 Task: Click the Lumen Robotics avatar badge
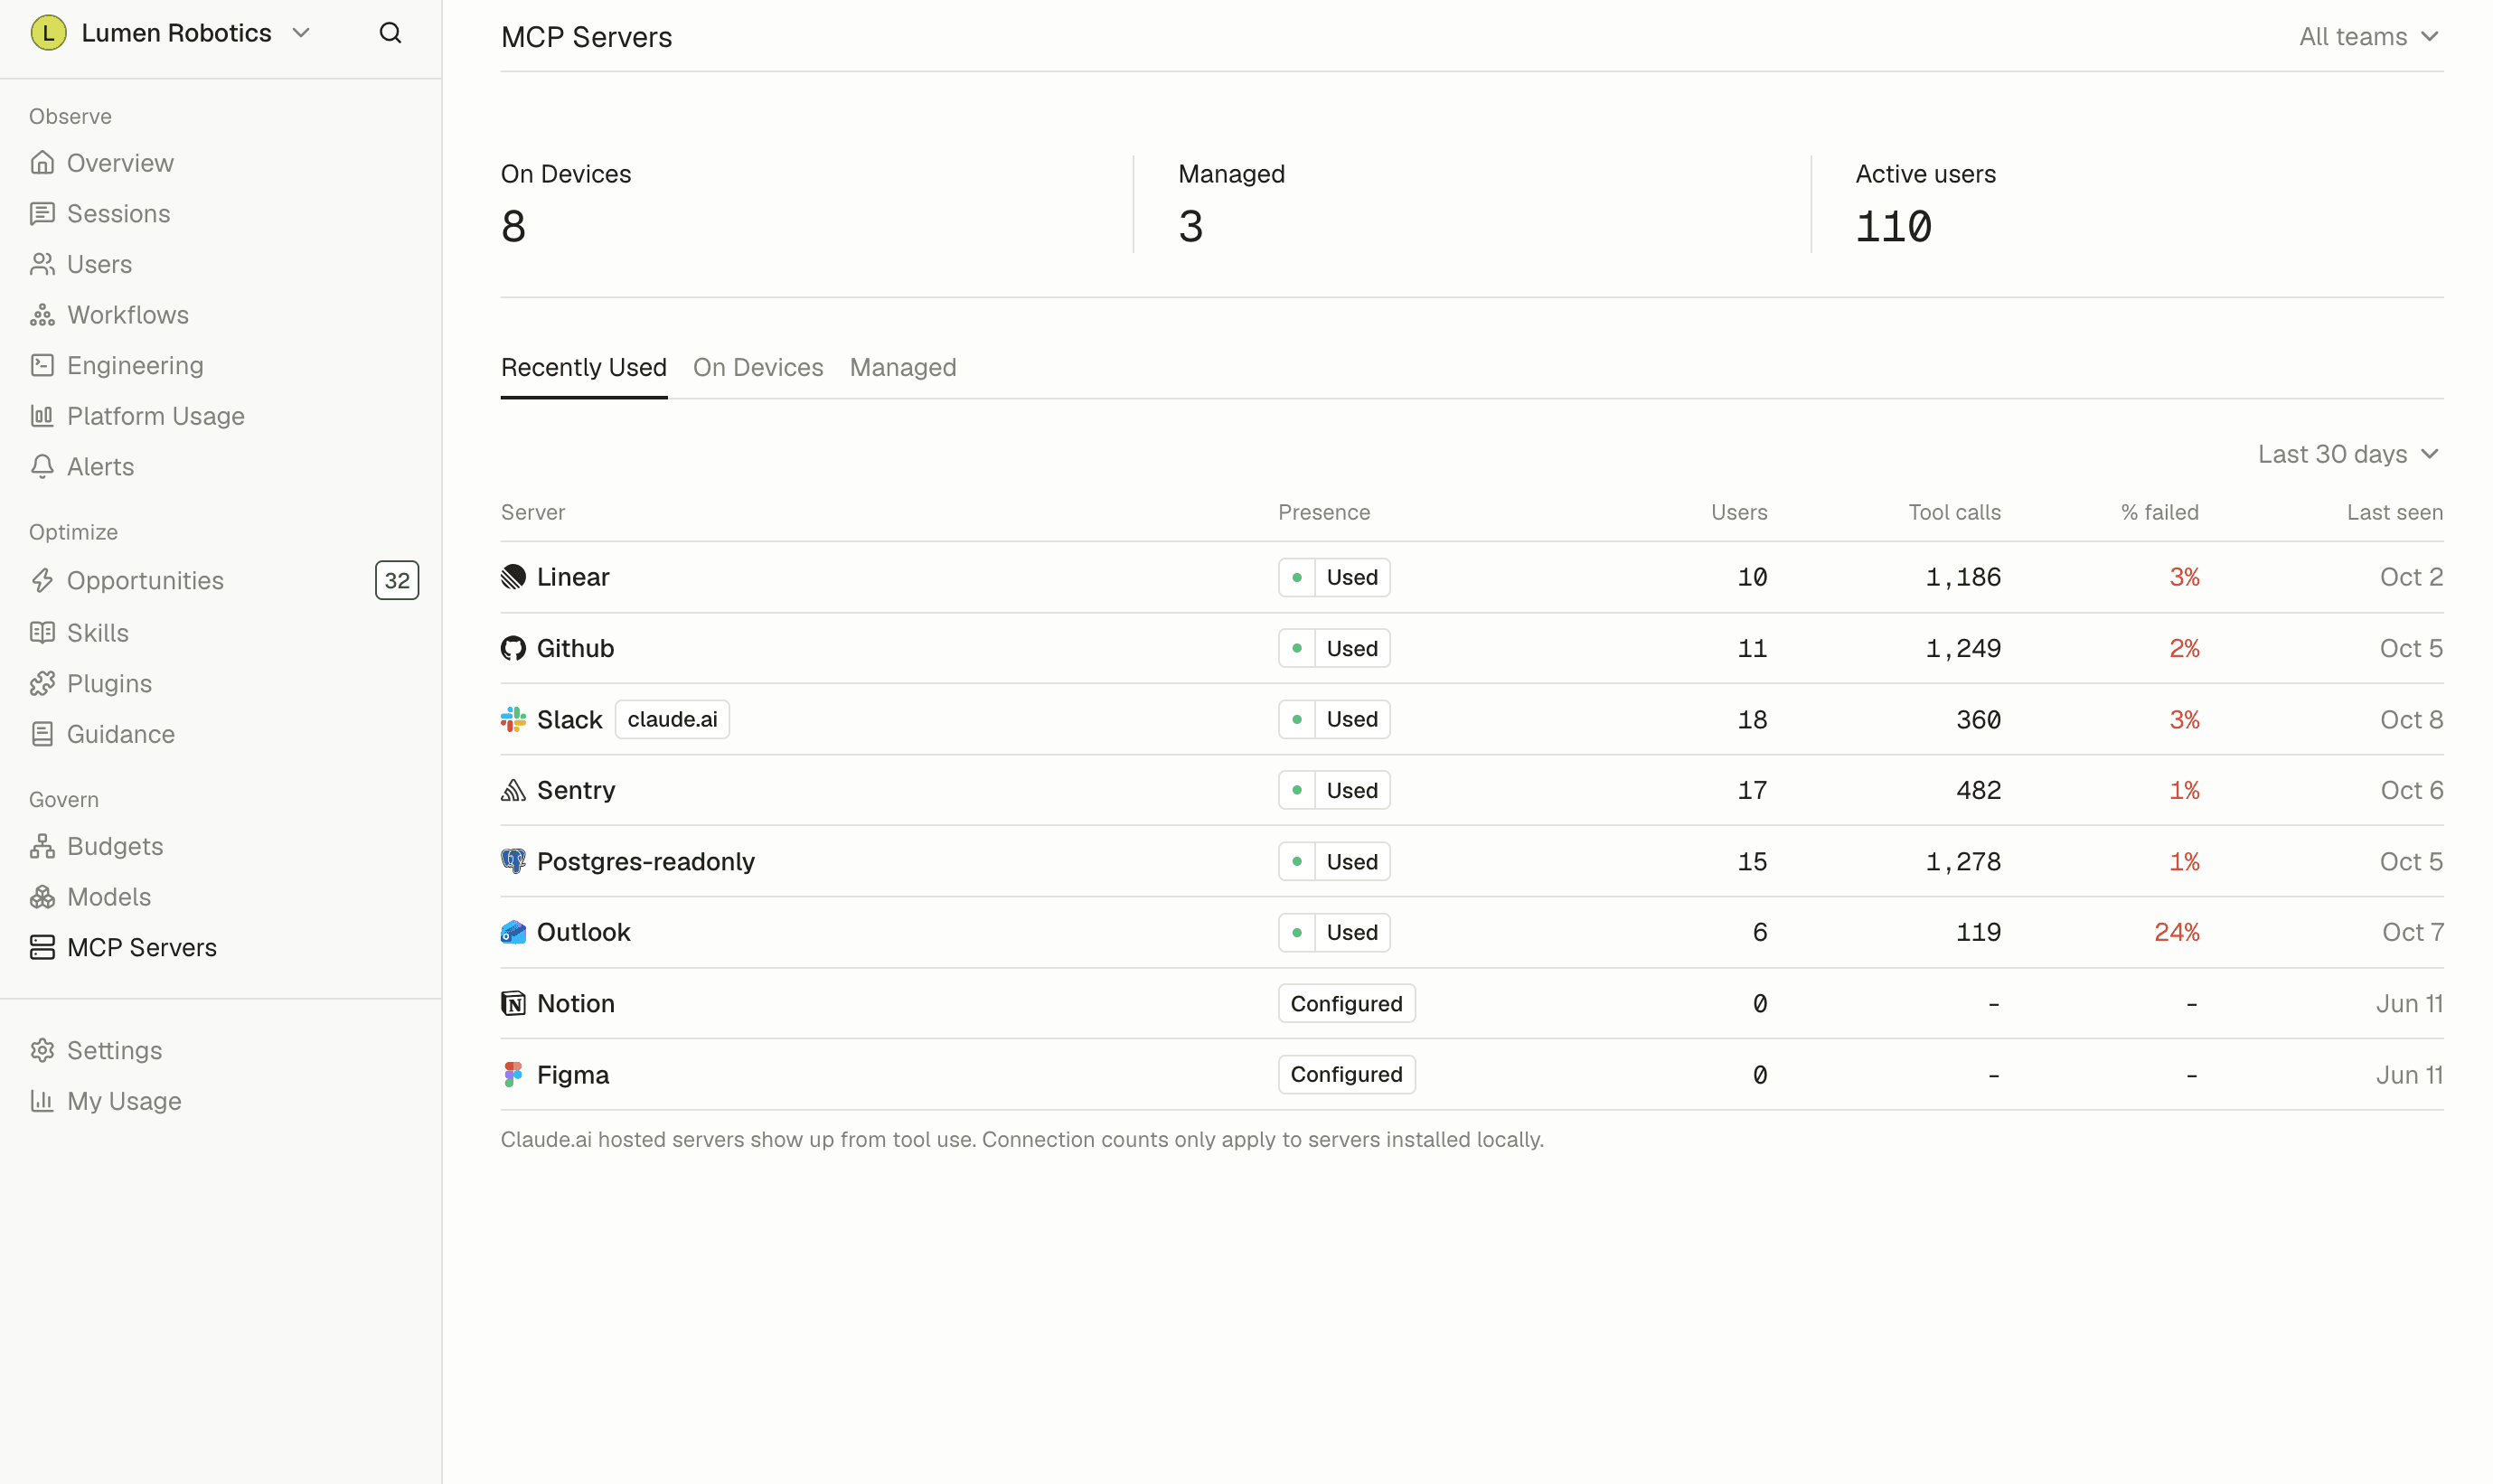pyautogui.click(x=48, y=33)
